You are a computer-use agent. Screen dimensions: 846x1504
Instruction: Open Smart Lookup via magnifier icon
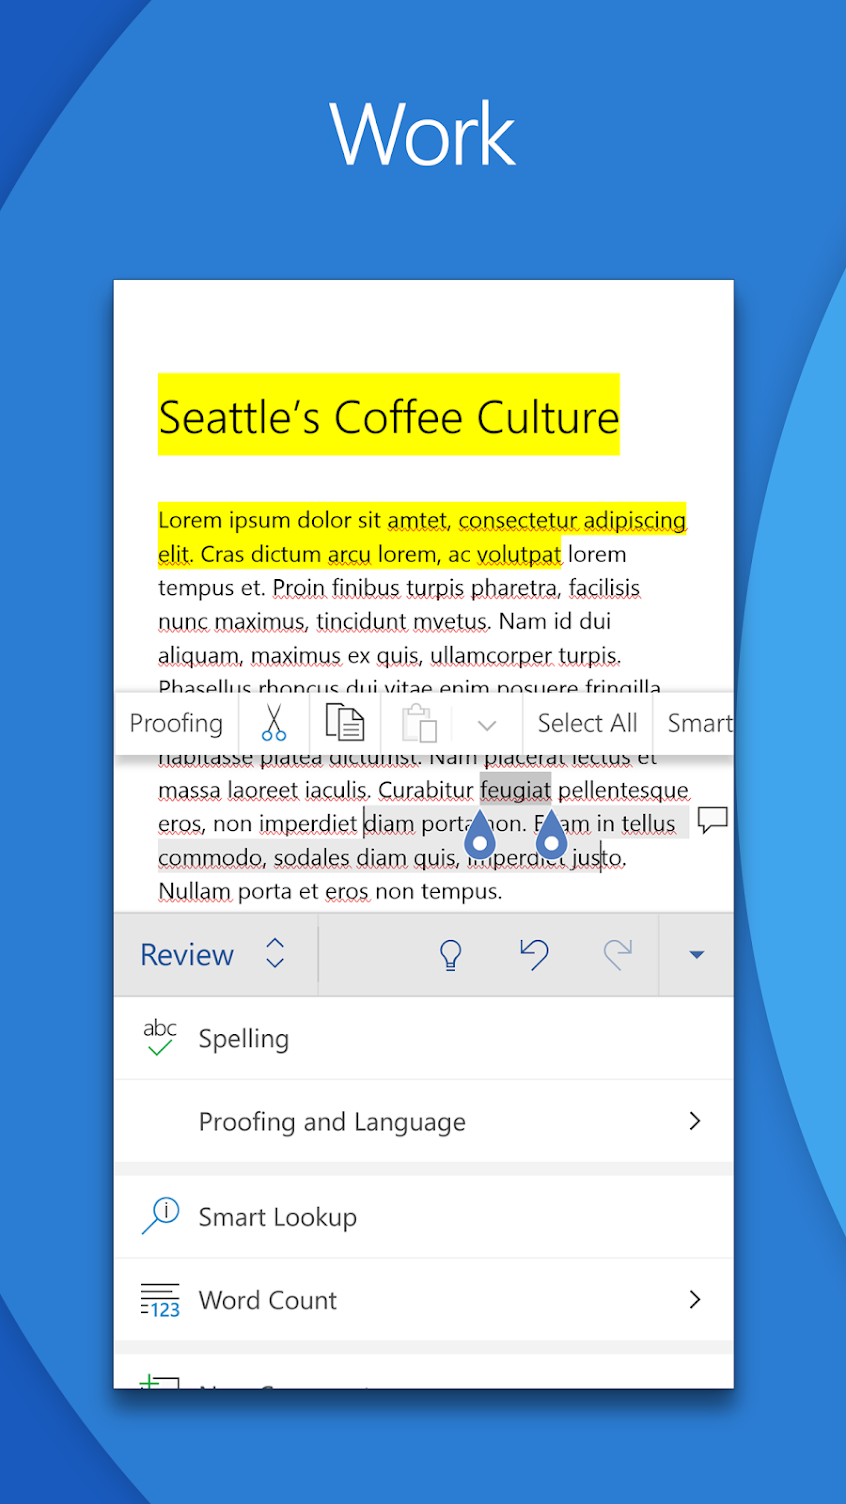point(159,1215)
